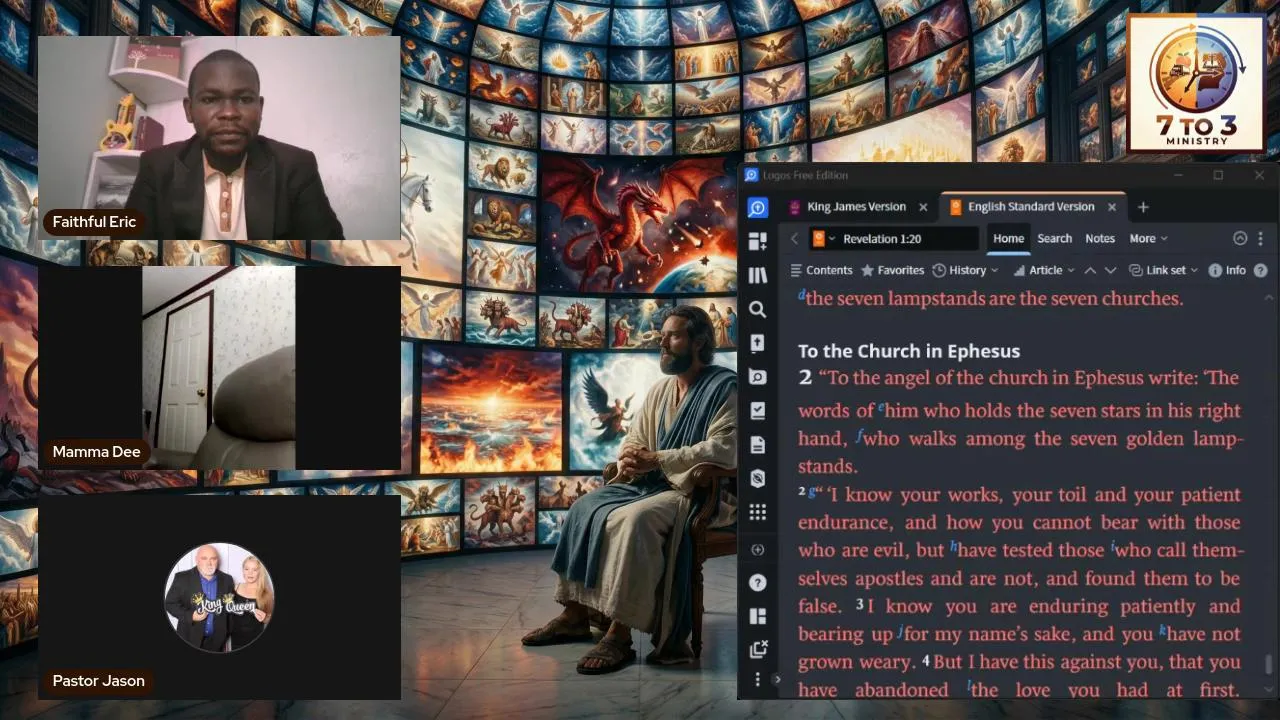Open the History dropdown
The image size is (1280, 720).
point(965,270)
